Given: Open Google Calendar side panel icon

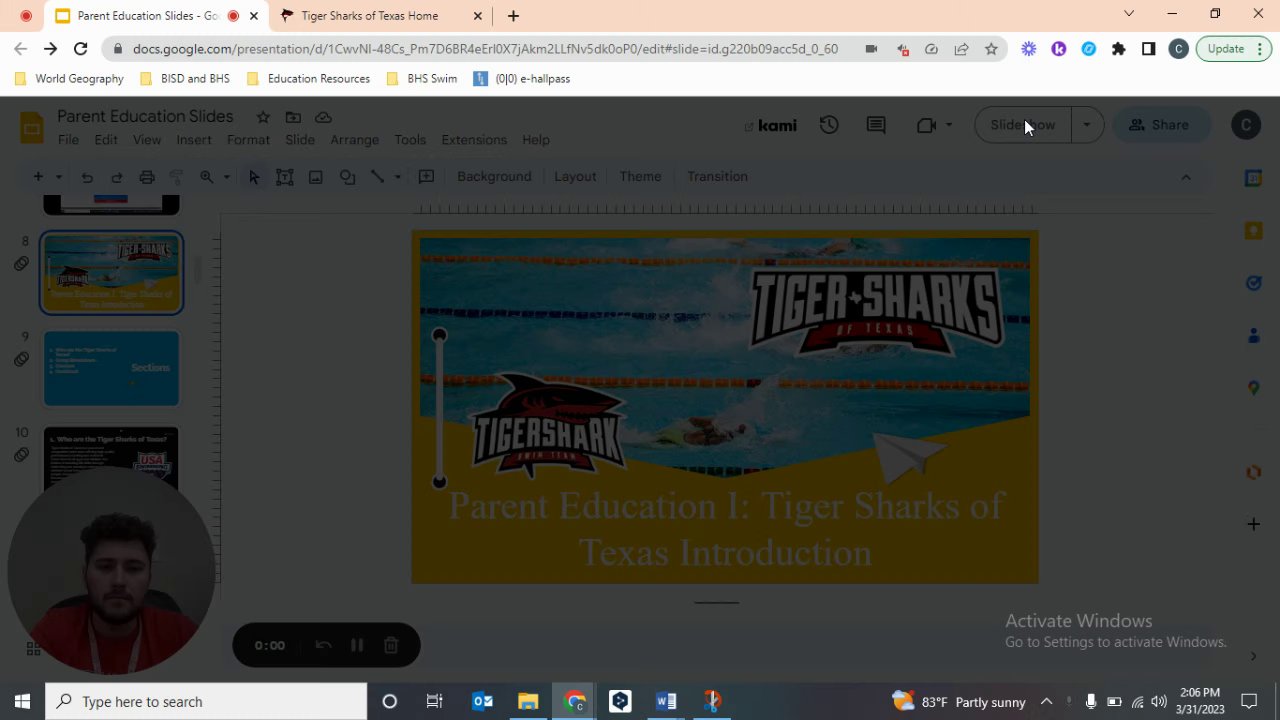Looking at the screenshot, I should click(1253, 178).
